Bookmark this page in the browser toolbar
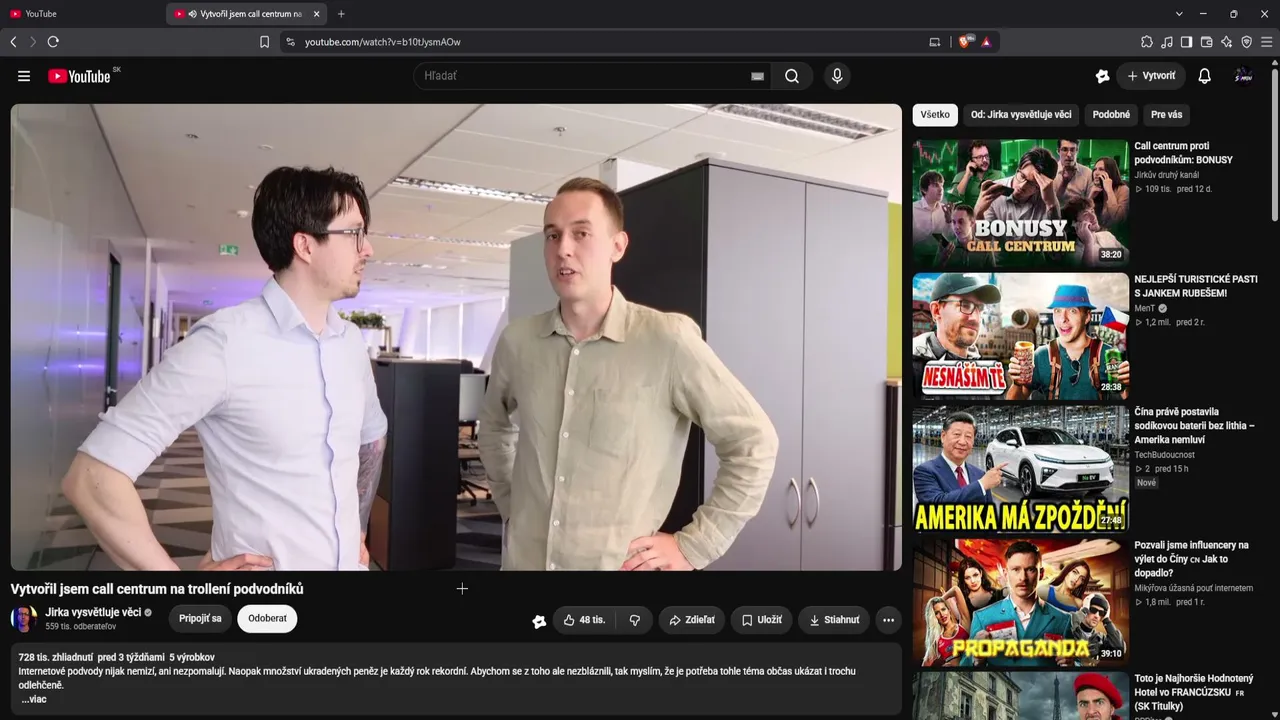This screenshot has width=1280, height=720. (x=264, y=42)
